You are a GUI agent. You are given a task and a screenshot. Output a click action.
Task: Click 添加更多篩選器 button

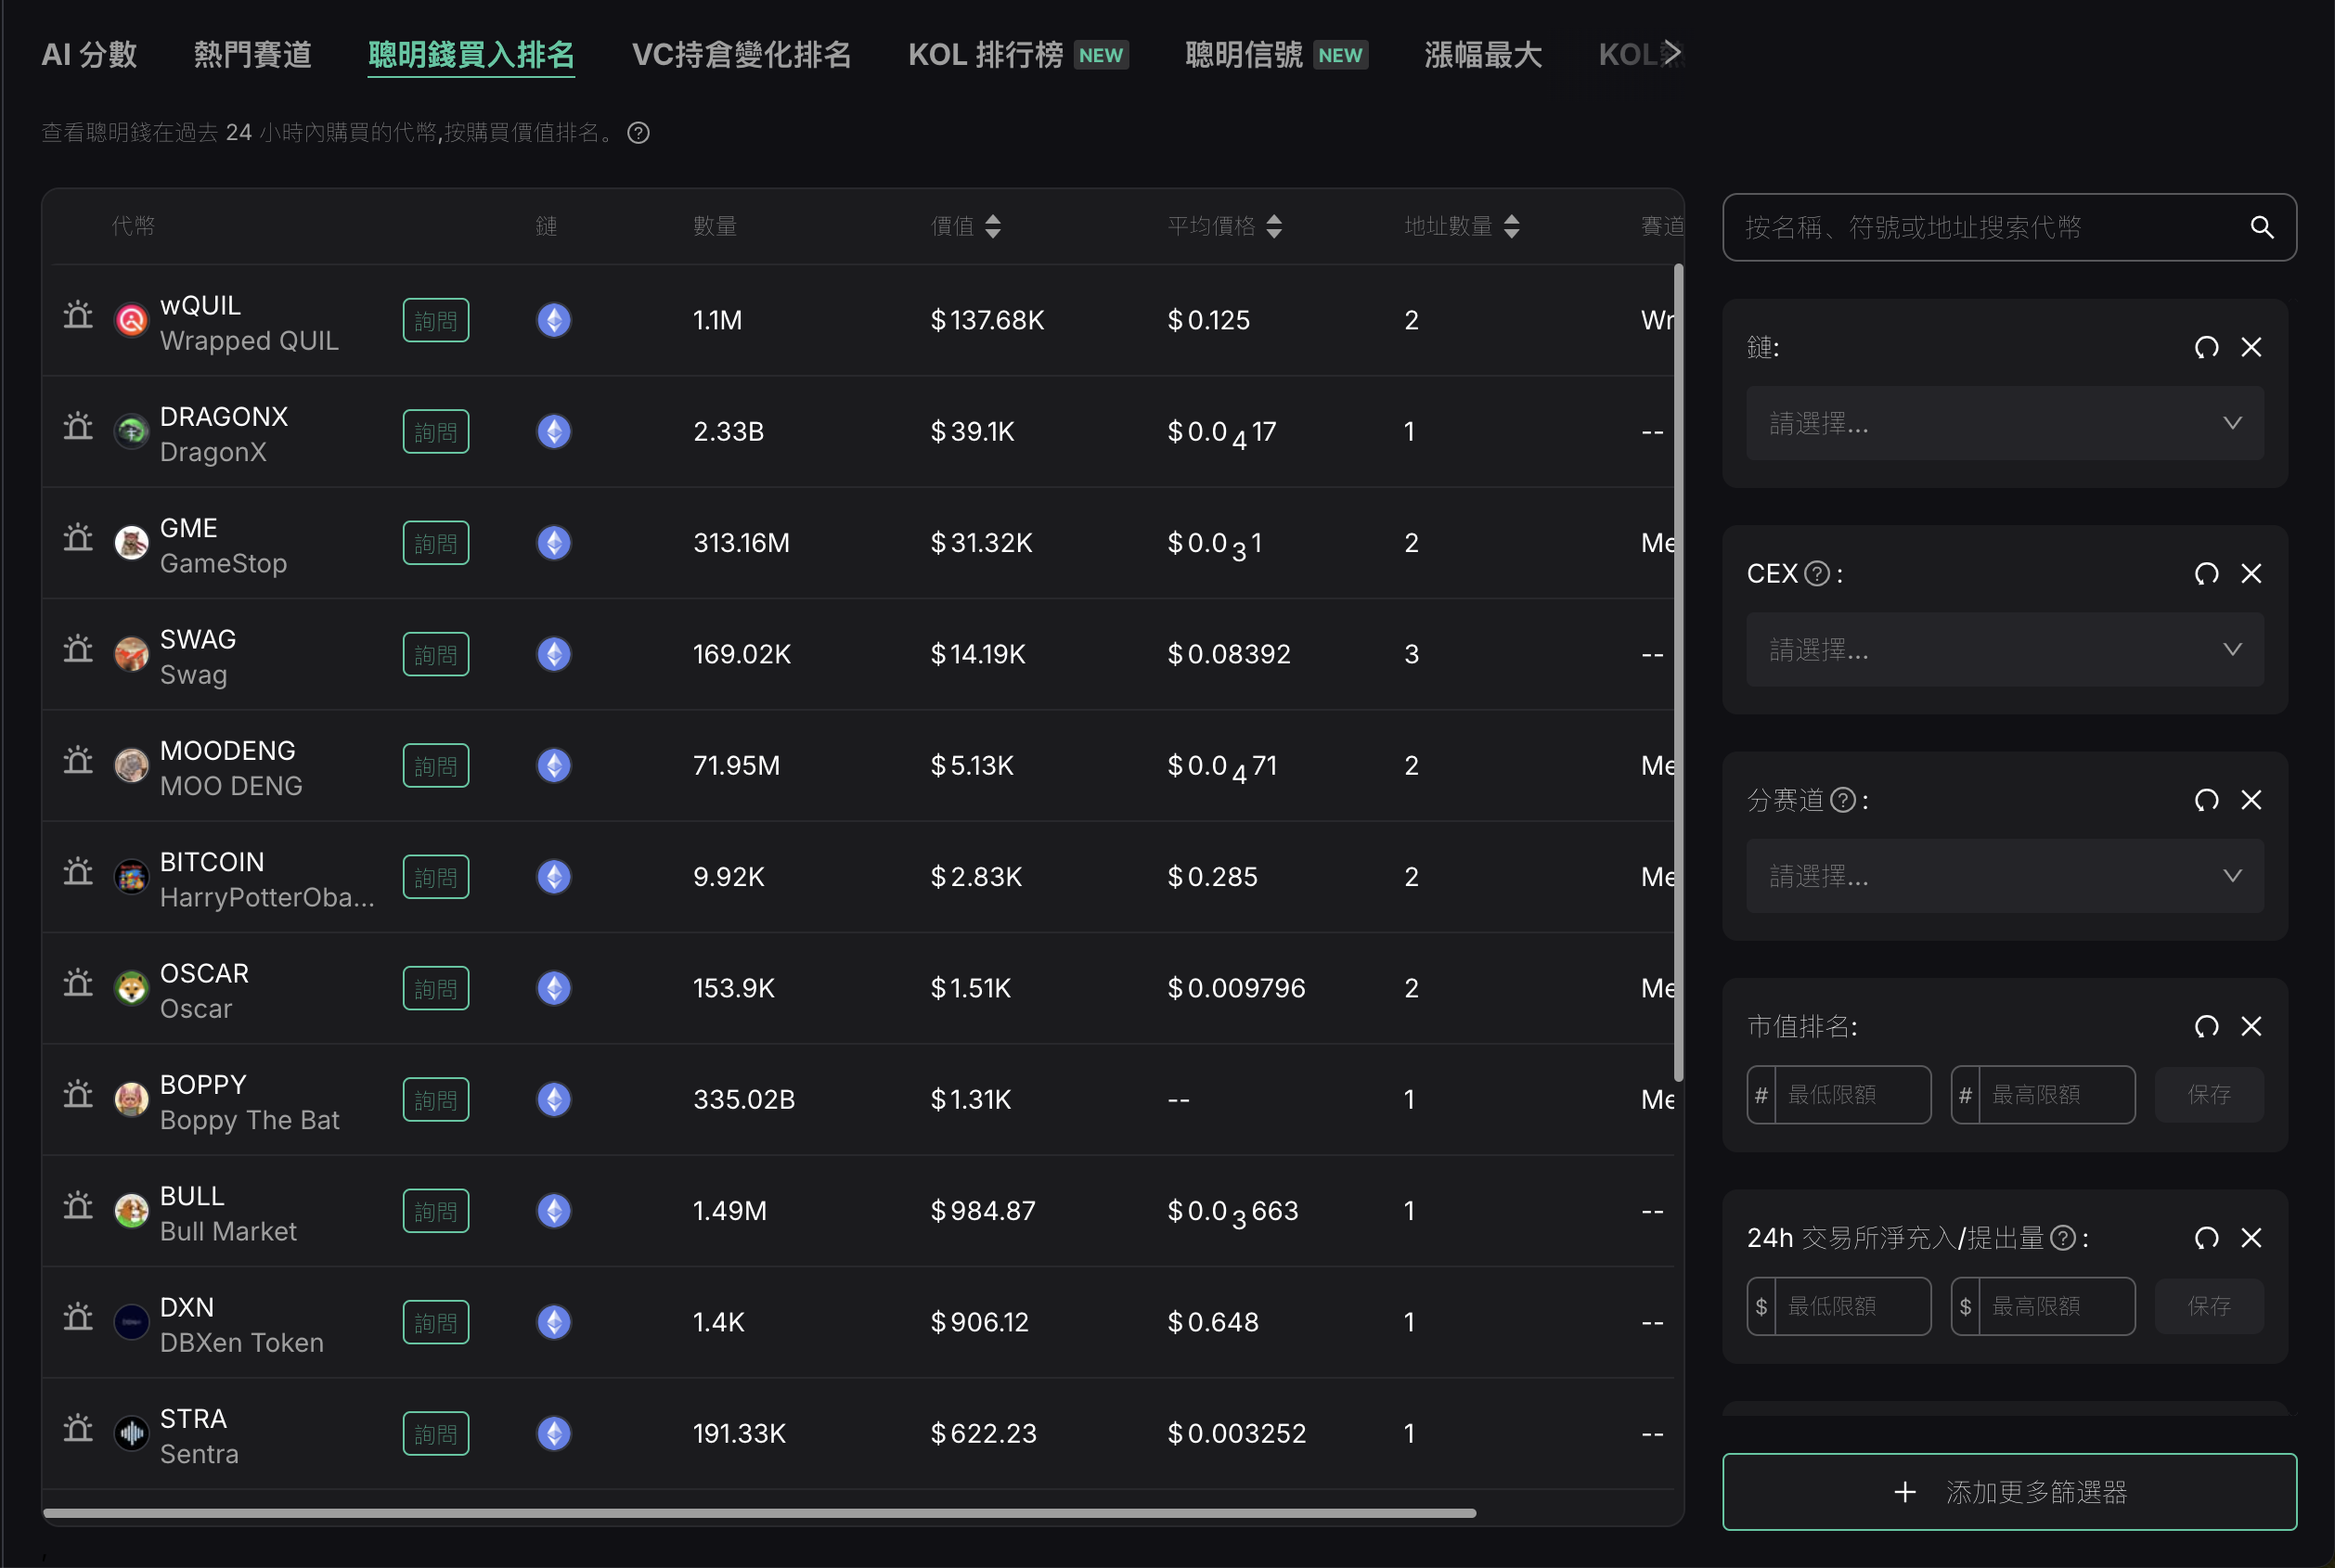click(x=2009, y=1492)
